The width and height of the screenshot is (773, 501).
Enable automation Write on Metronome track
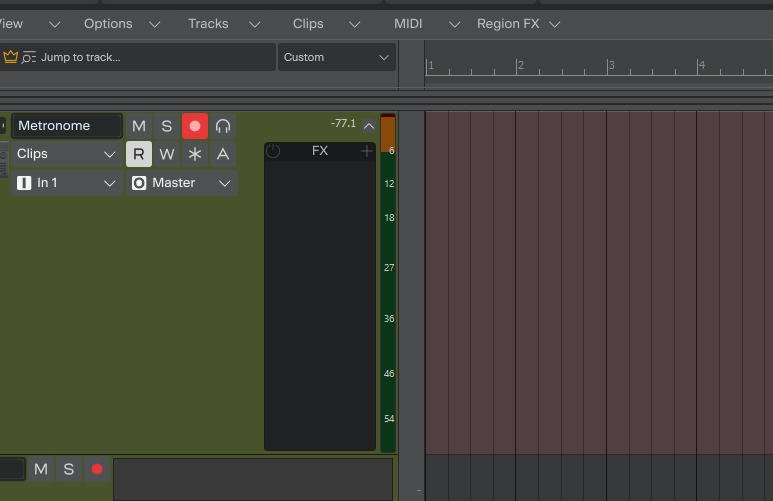[167, 154]
